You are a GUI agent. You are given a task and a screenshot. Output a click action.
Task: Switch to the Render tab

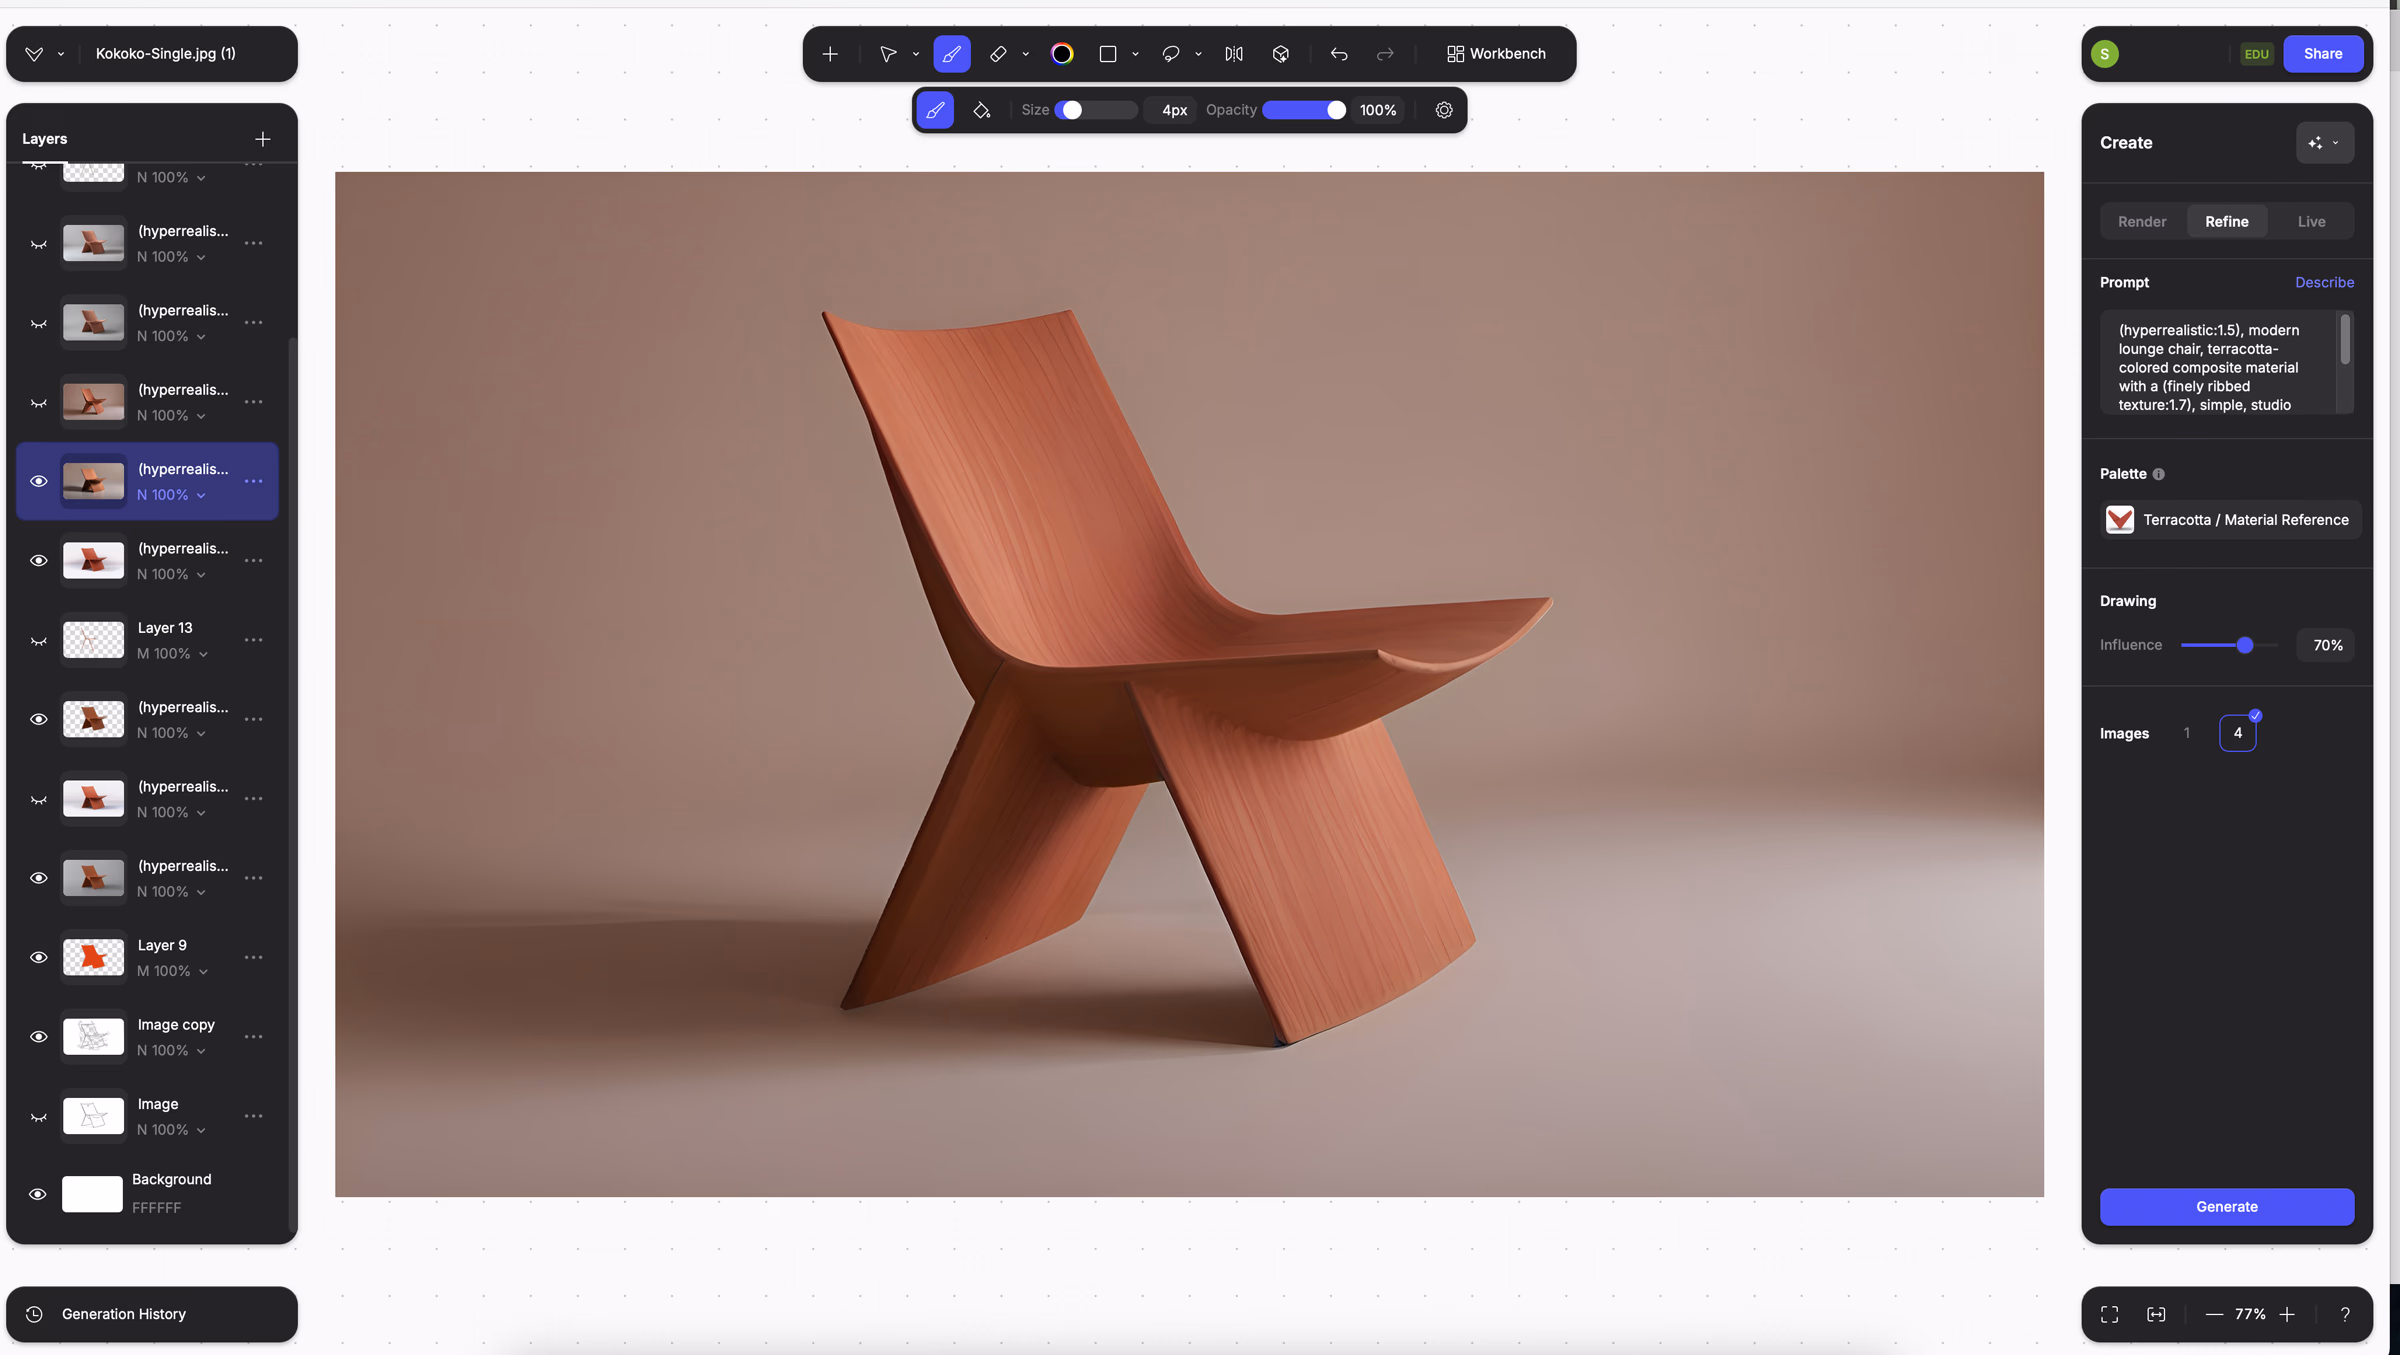coord(2142,222)
